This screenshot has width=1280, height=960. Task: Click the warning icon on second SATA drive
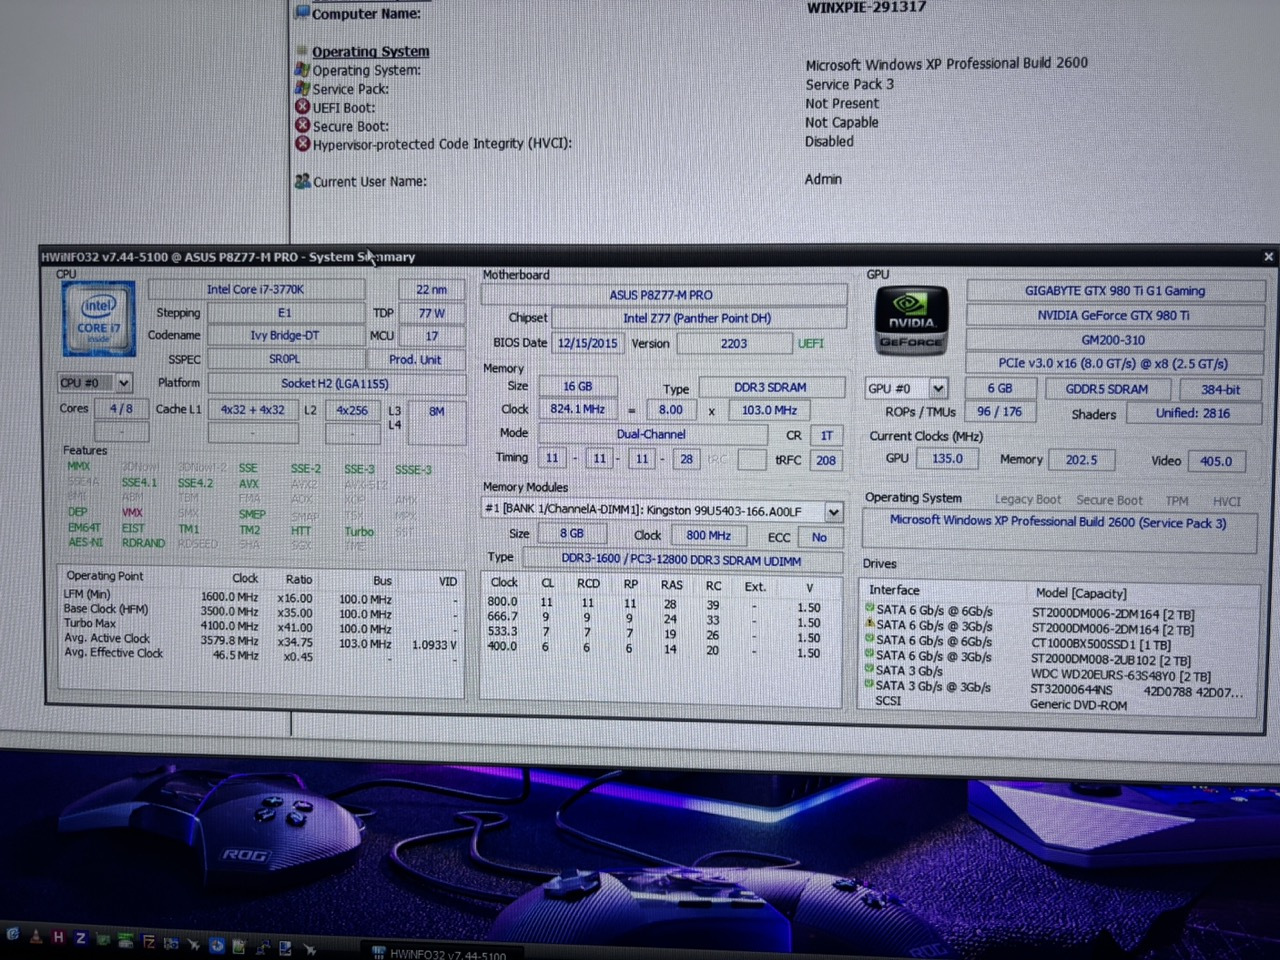[869, 624]
